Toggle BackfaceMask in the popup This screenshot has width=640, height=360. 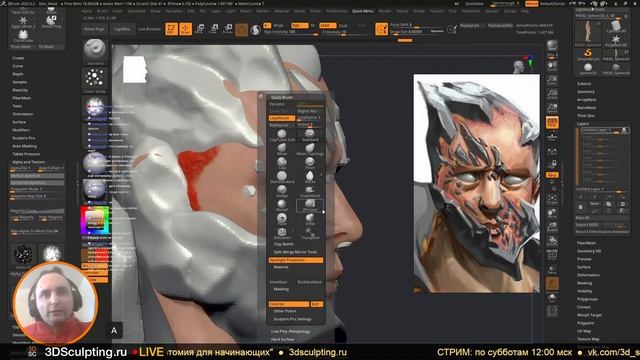[x=309, y=282]
